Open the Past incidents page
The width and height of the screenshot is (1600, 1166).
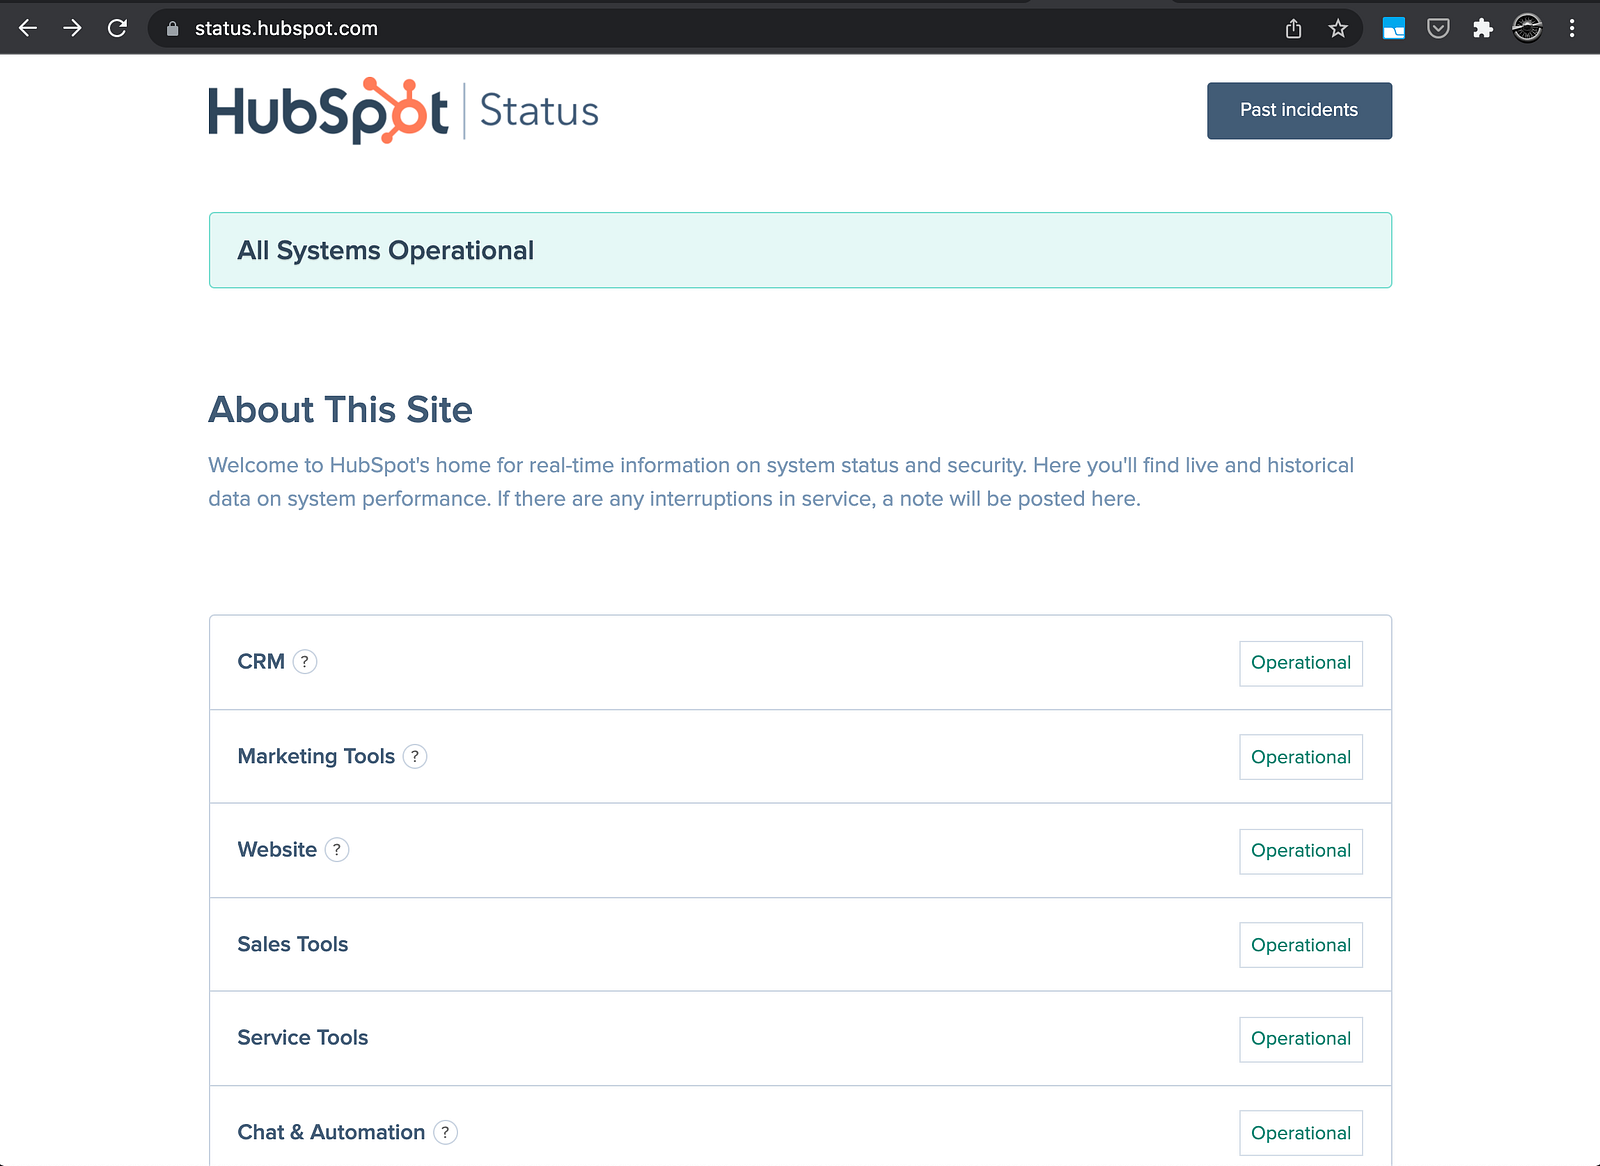[1299, 110]
